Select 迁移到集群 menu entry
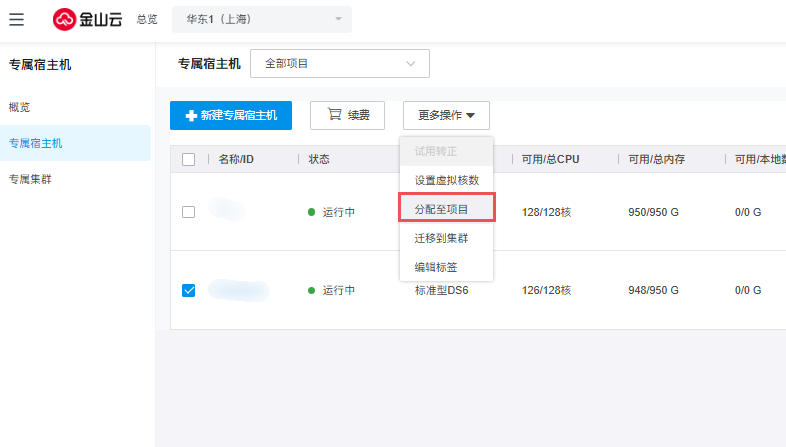The height and width of the screenshot is (447, 786). [x=441, y=238]
